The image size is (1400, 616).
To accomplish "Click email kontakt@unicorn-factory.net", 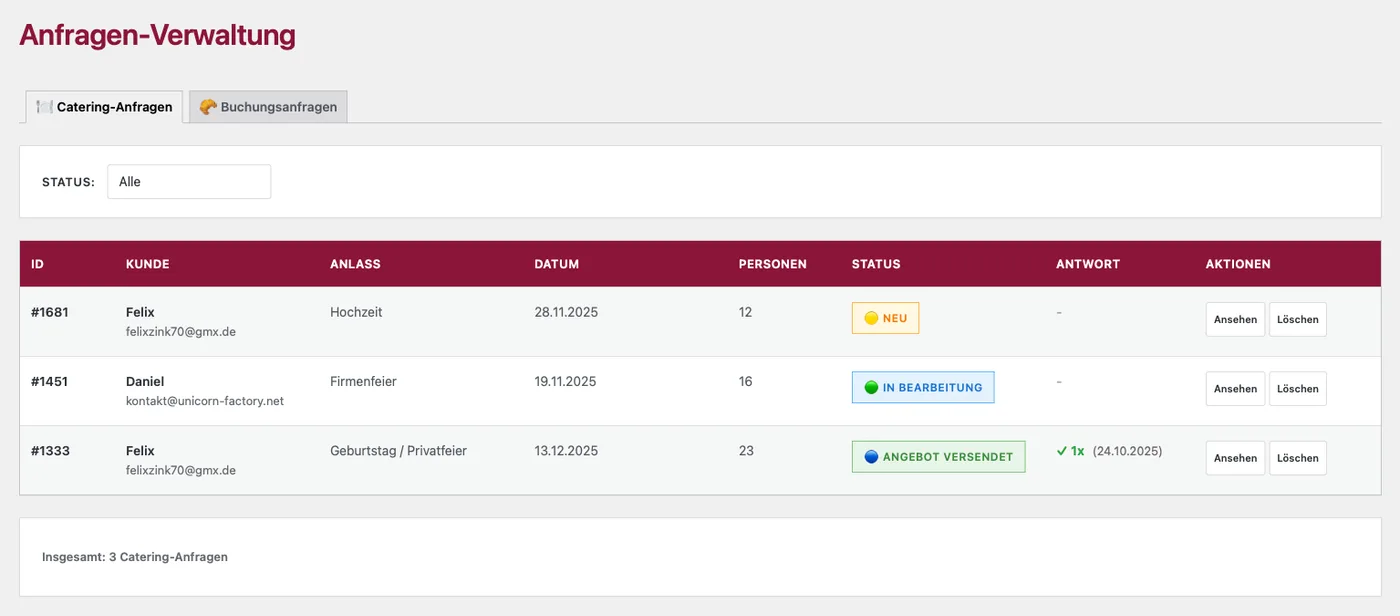I will pos(205,401).
